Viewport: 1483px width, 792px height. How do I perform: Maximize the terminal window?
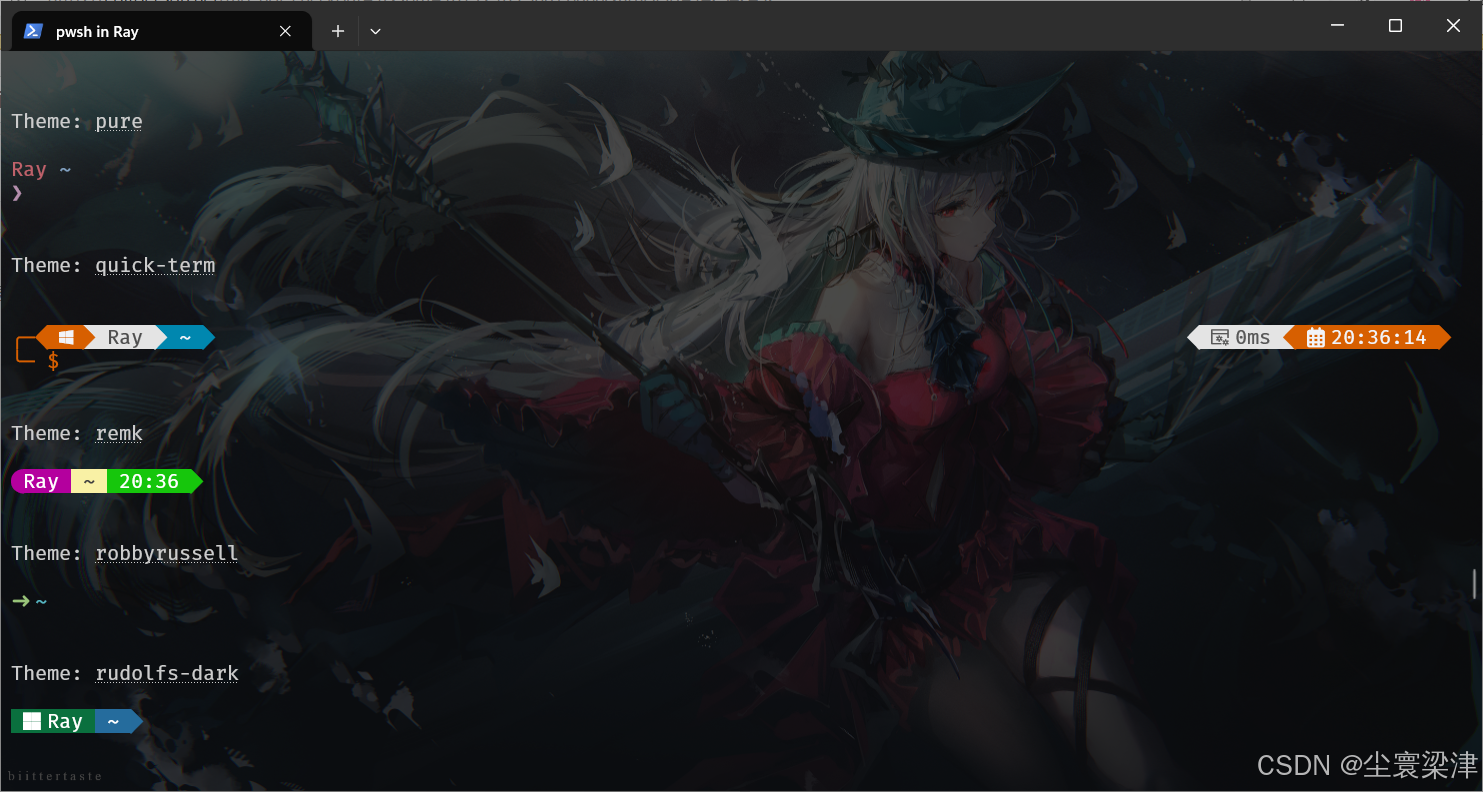(x=1395, y=26)
